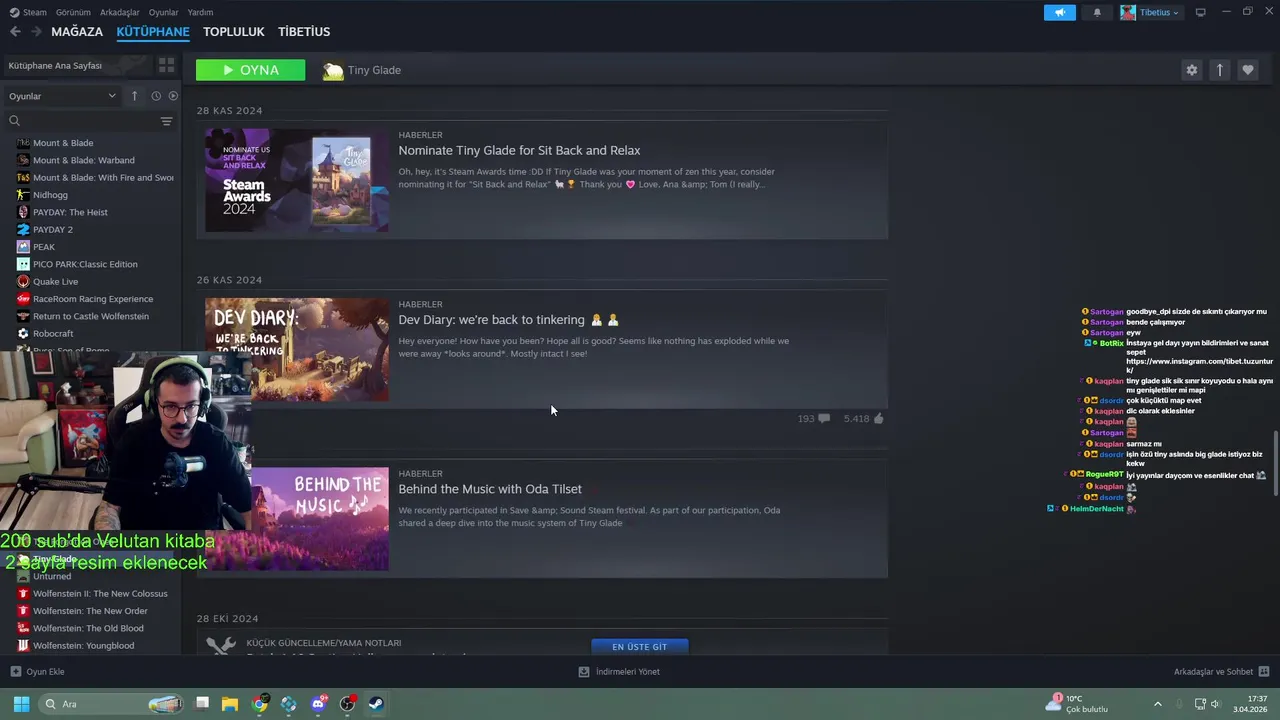Click the Oyun Ekle plus icon

point(15,672)
